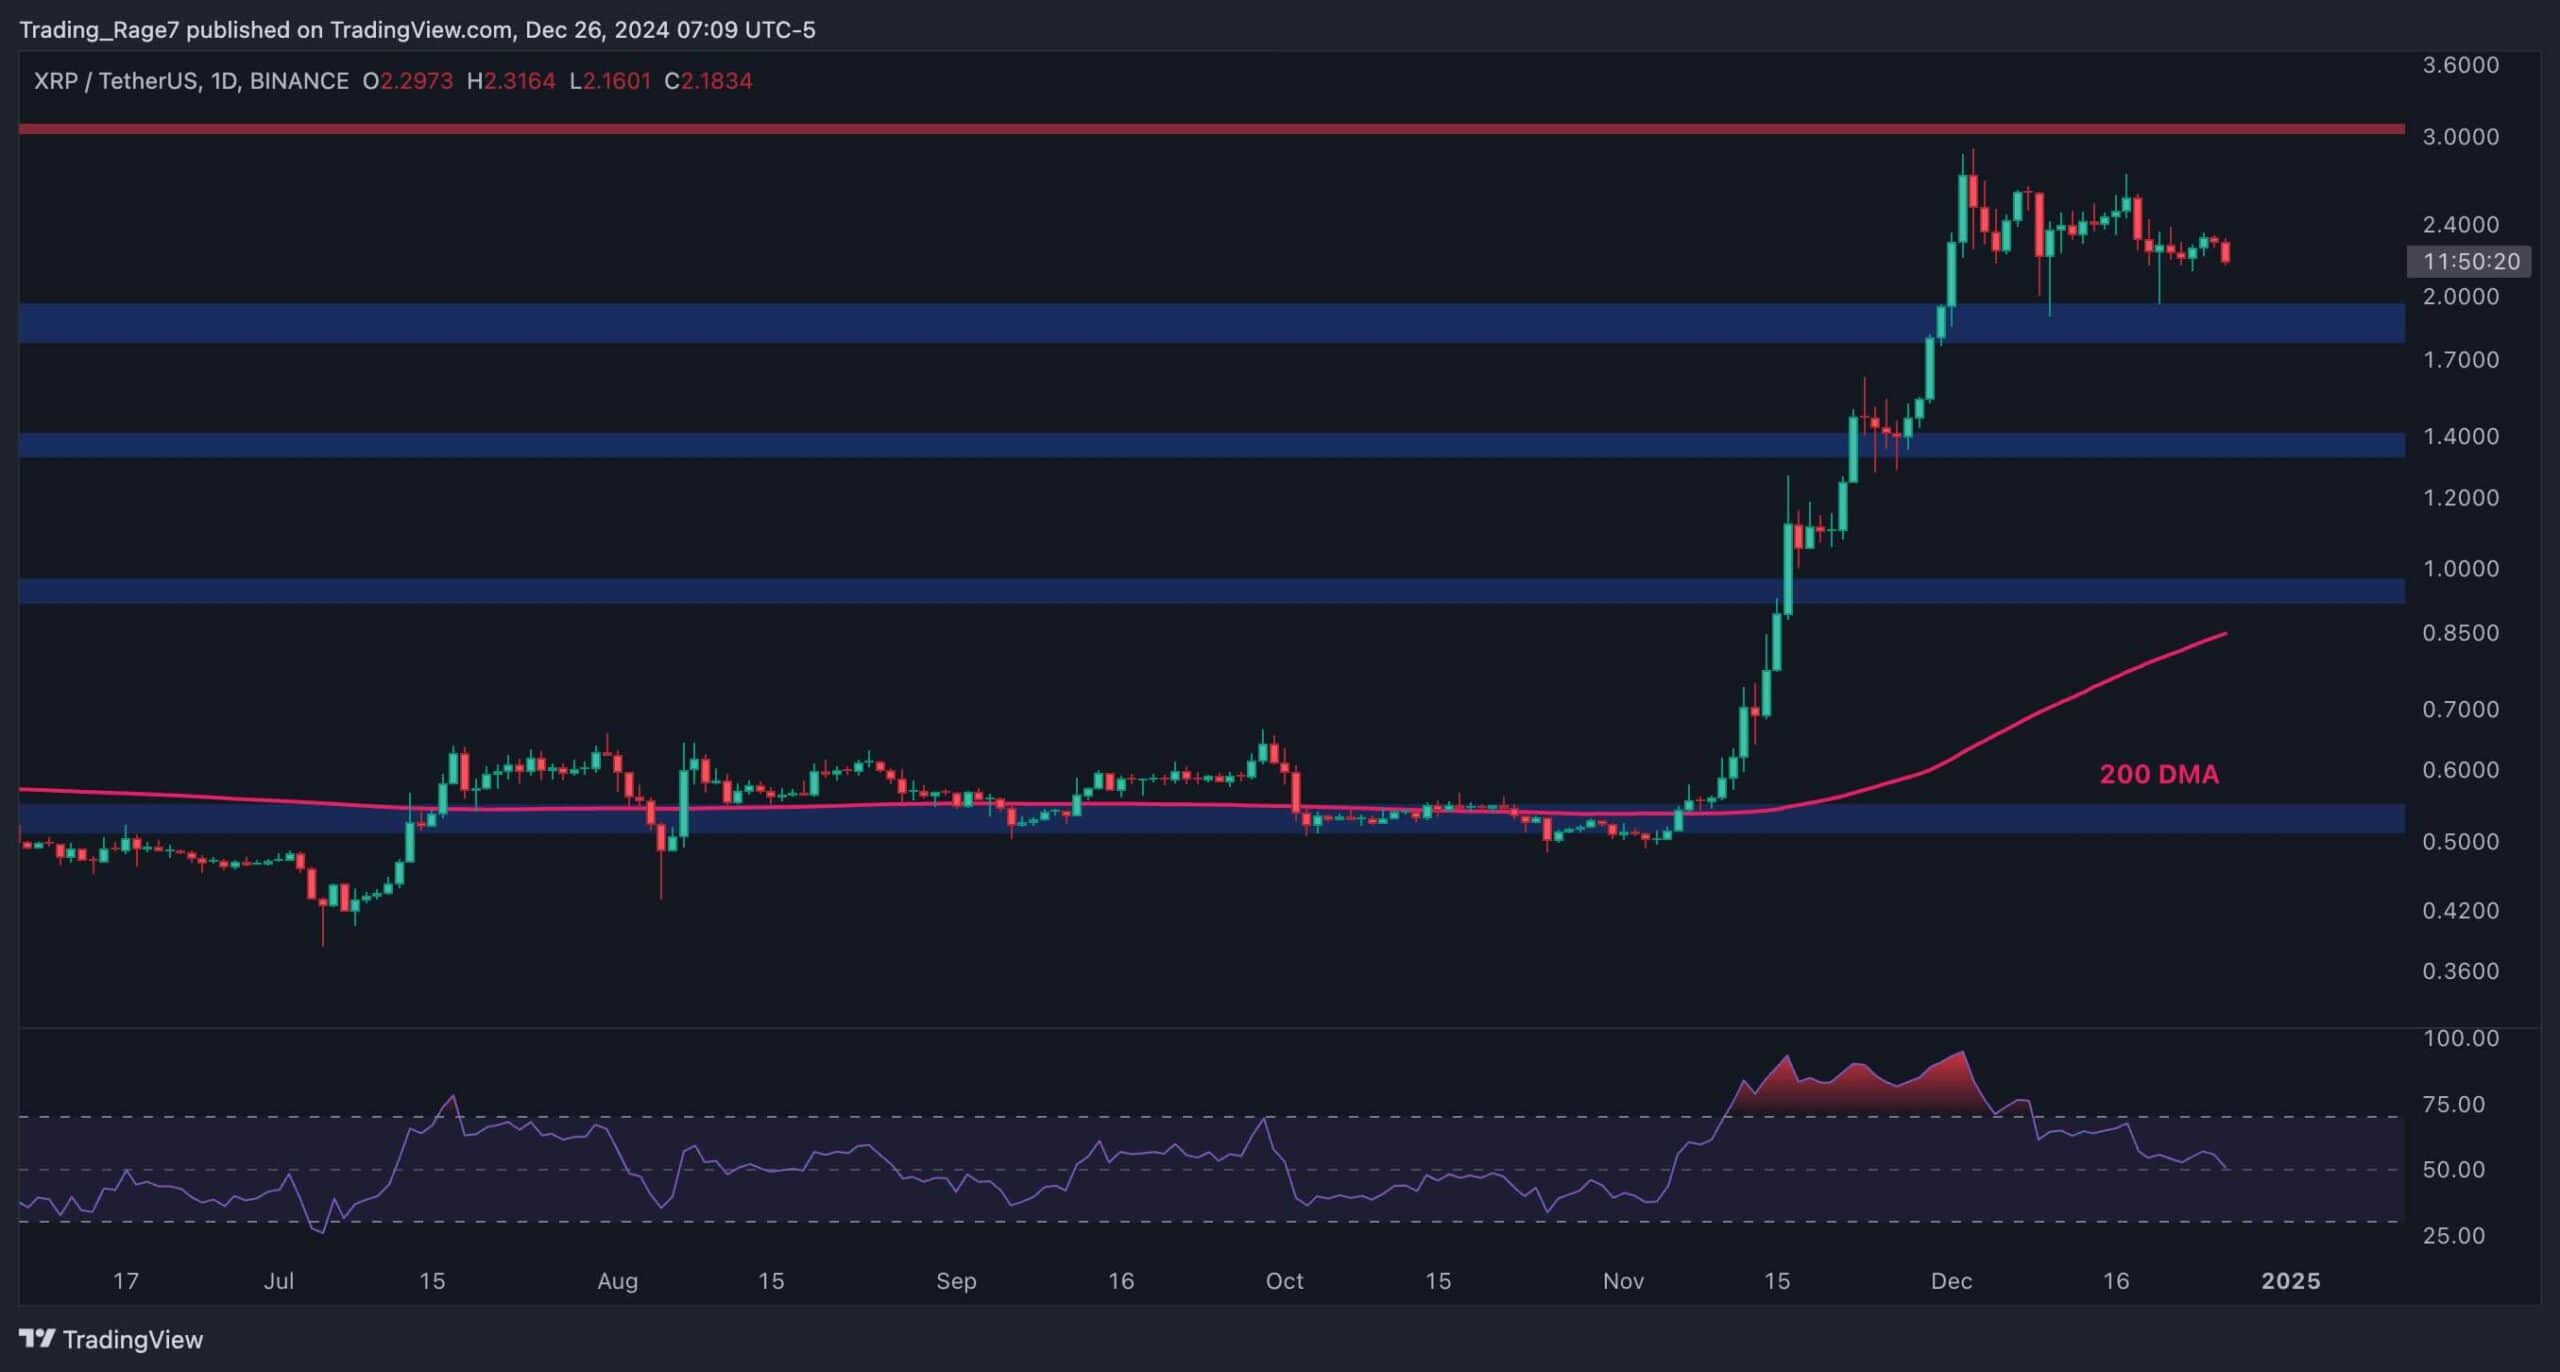Click the TradingView logo icon
Image resolution: width=2560 pixels, height=1372 pixels.
(38, 1340)
